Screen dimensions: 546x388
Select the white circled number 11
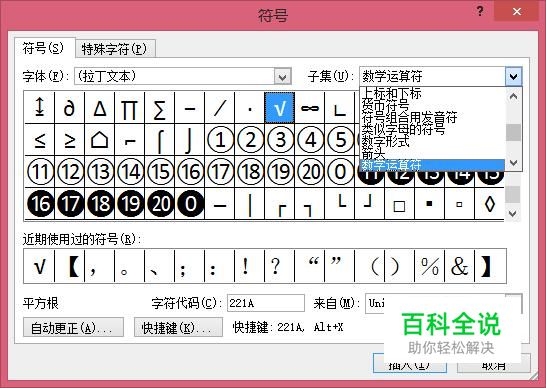pyautogui.click(x=40, y=172)
